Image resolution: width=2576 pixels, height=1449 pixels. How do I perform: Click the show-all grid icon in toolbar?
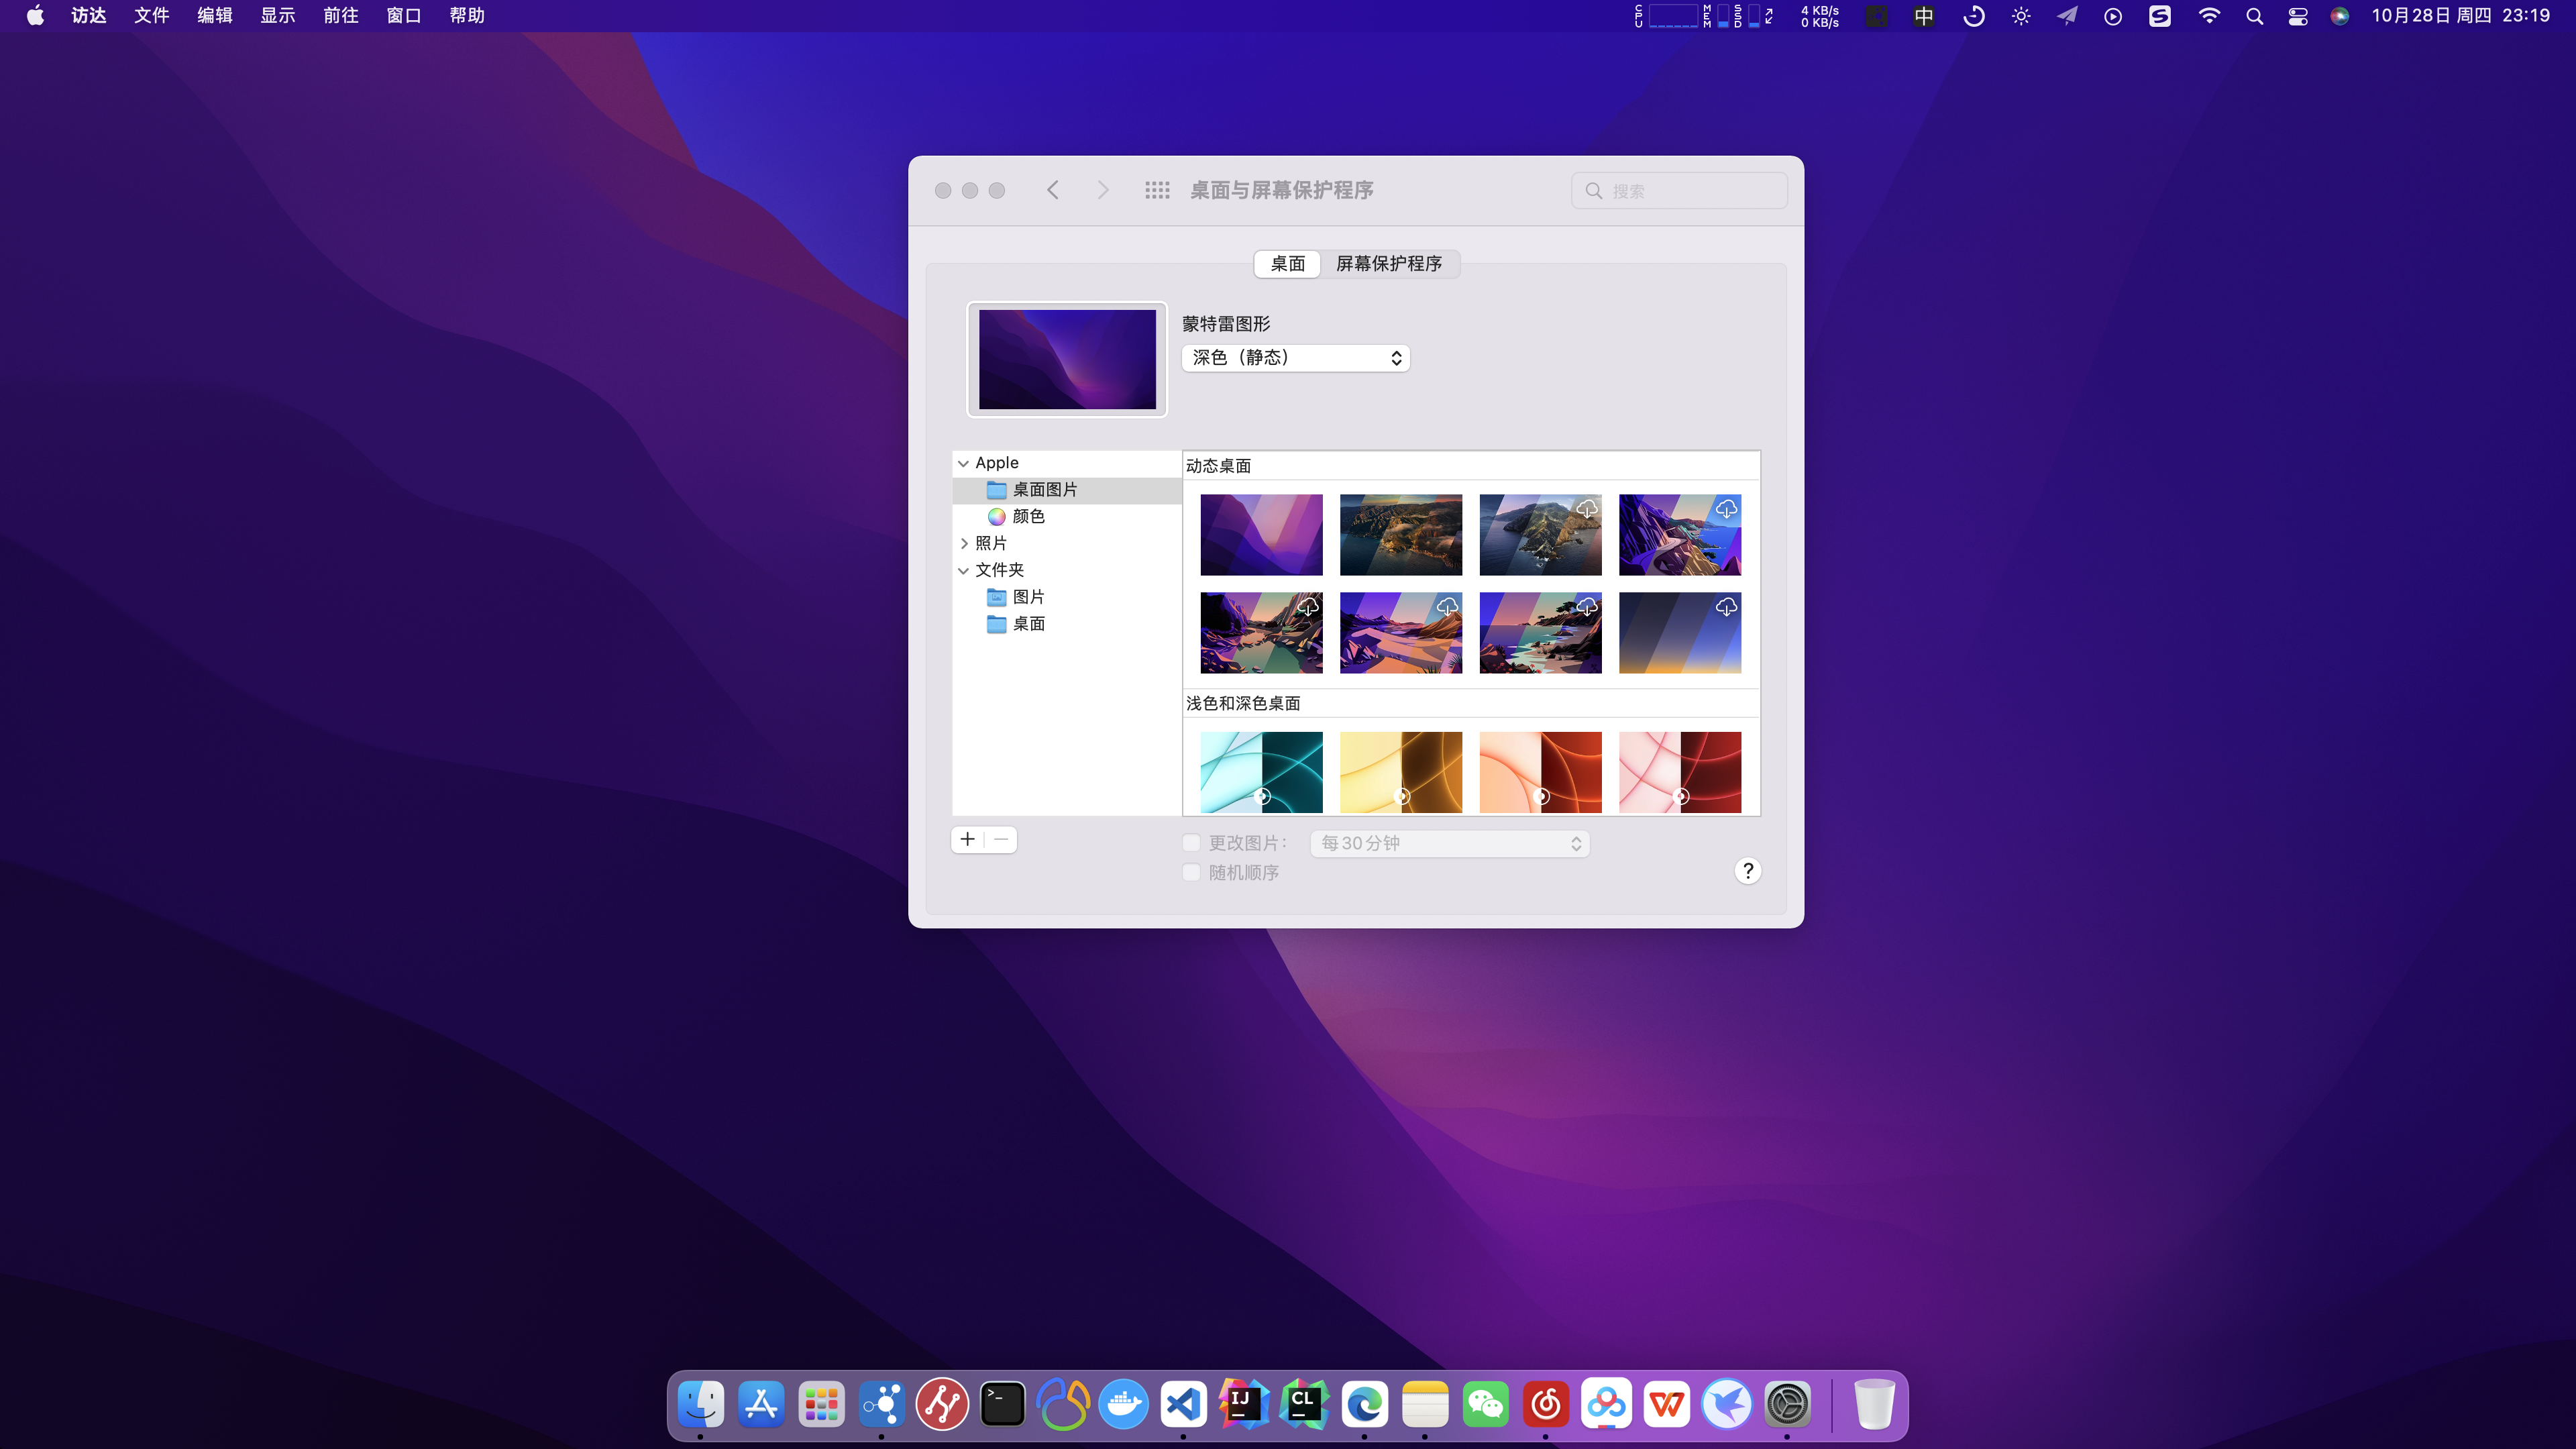pyautogui.click(x=1157, y=190)
